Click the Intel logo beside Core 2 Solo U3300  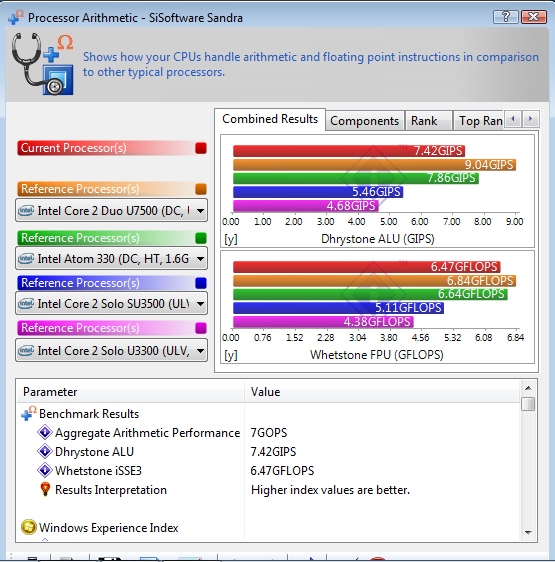pyautogui.click(x=26, y=350)
